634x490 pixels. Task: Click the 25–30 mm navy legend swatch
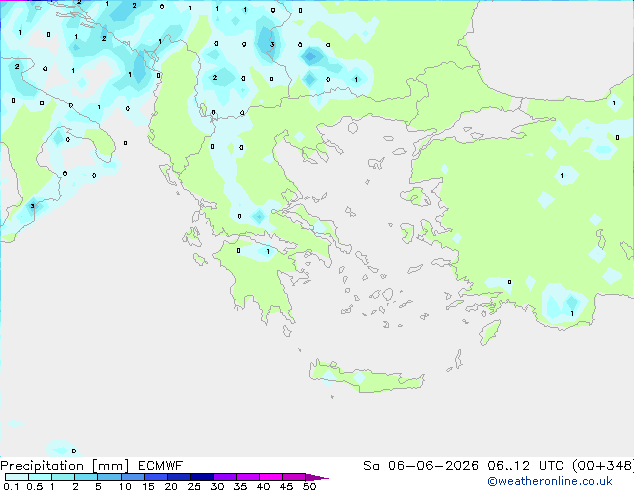tap(202, 477)
